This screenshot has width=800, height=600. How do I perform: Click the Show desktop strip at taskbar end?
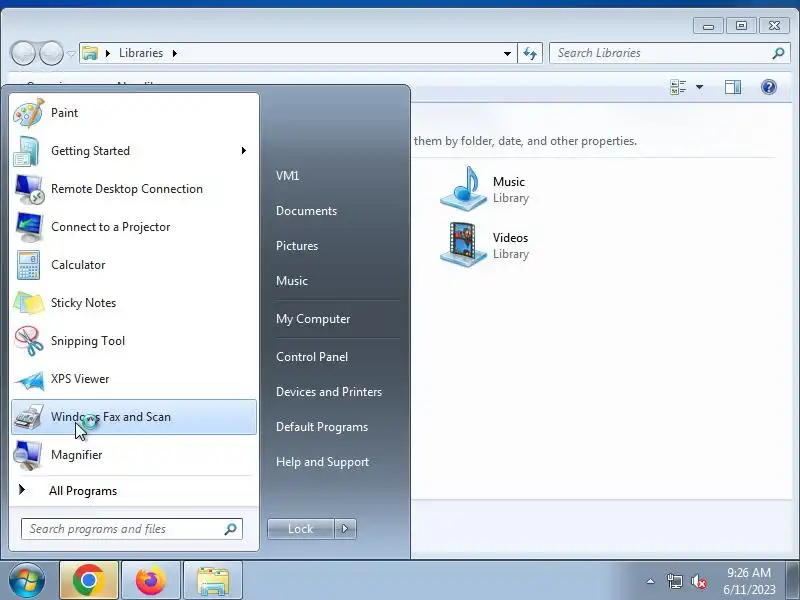(x=793, y=581)
